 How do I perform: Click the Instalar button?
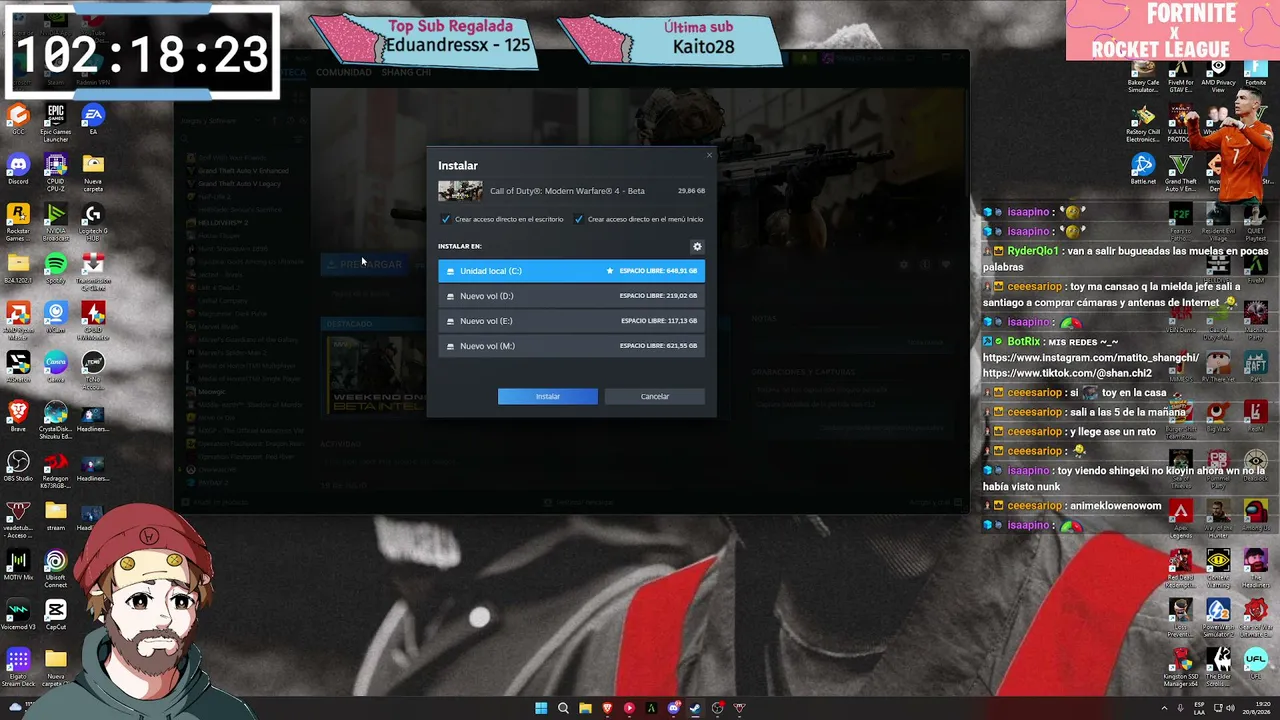[x=548, y=397]
